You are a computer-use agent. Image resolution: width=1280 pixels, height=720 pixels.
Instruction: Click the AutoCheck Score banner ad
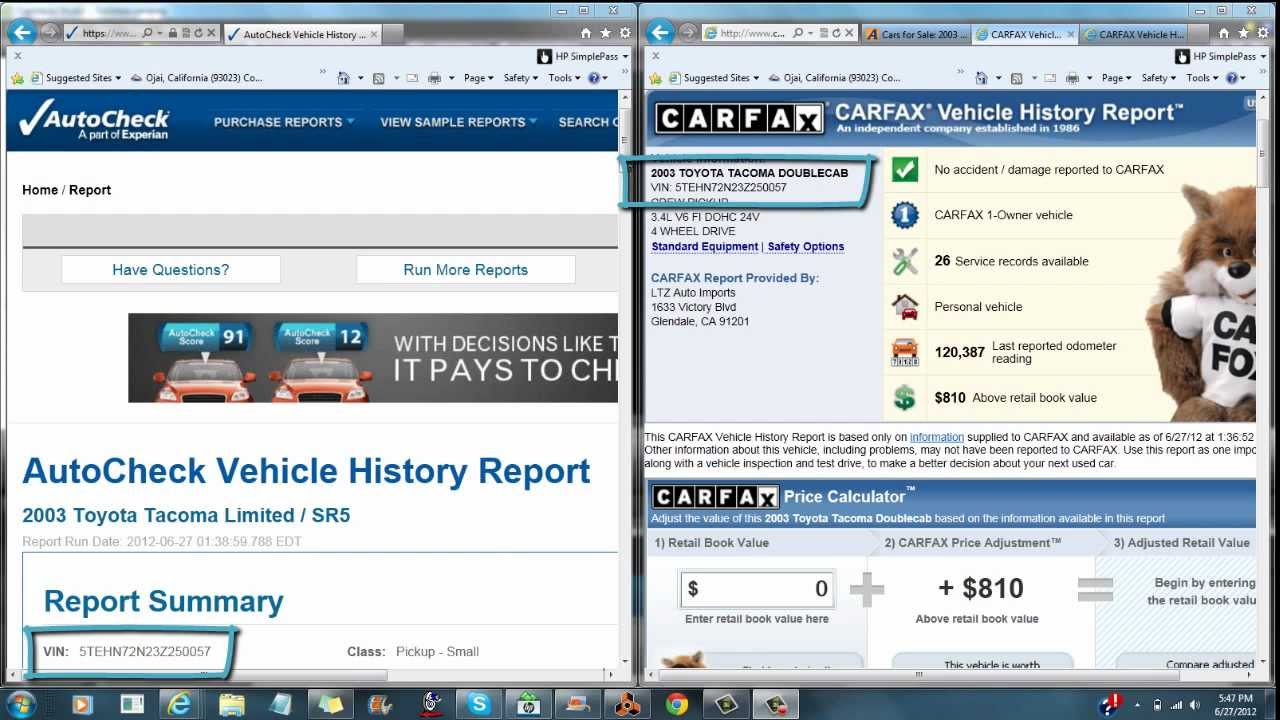click(373, 358)
